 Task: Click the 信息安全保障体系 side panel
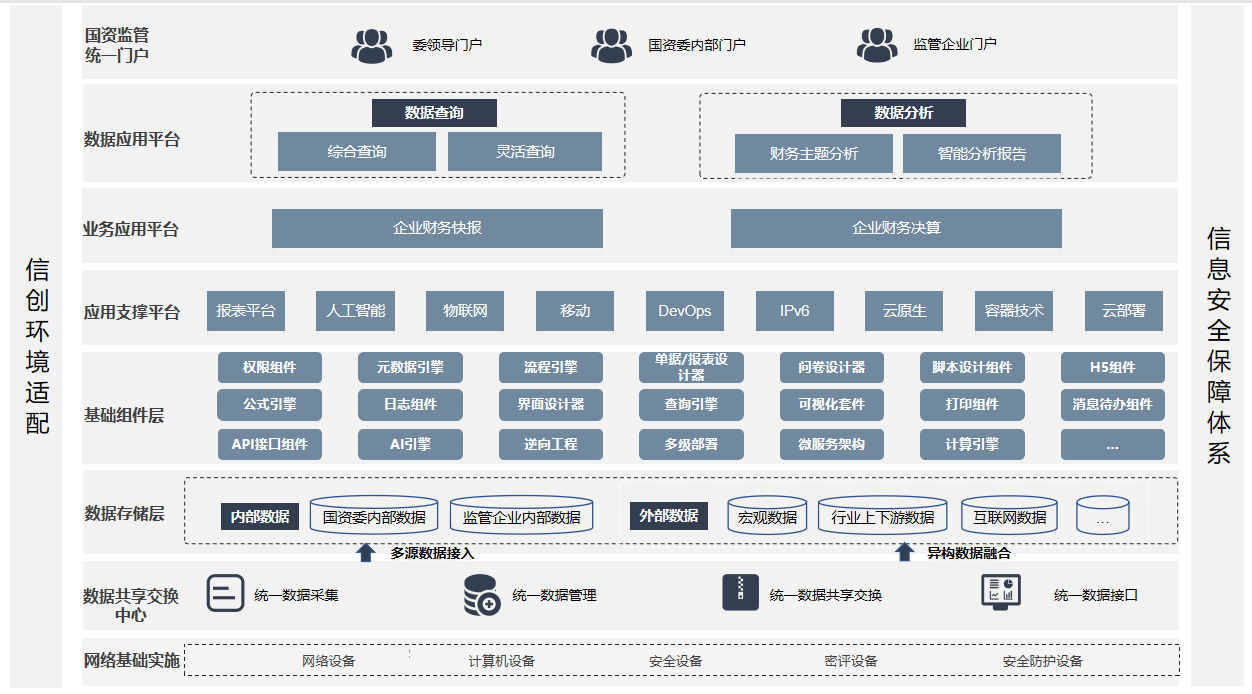tap(1218, 346)
